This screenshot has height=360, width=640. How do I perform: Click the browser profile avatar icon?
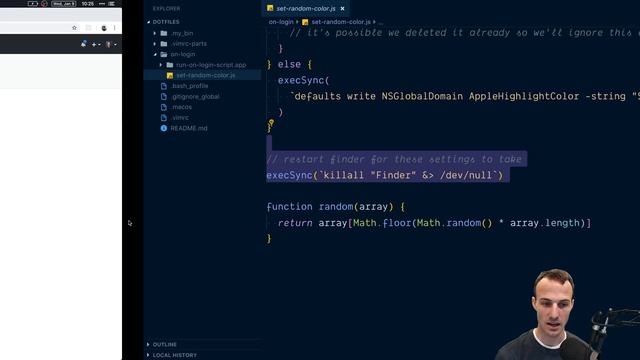coord(104,28)
